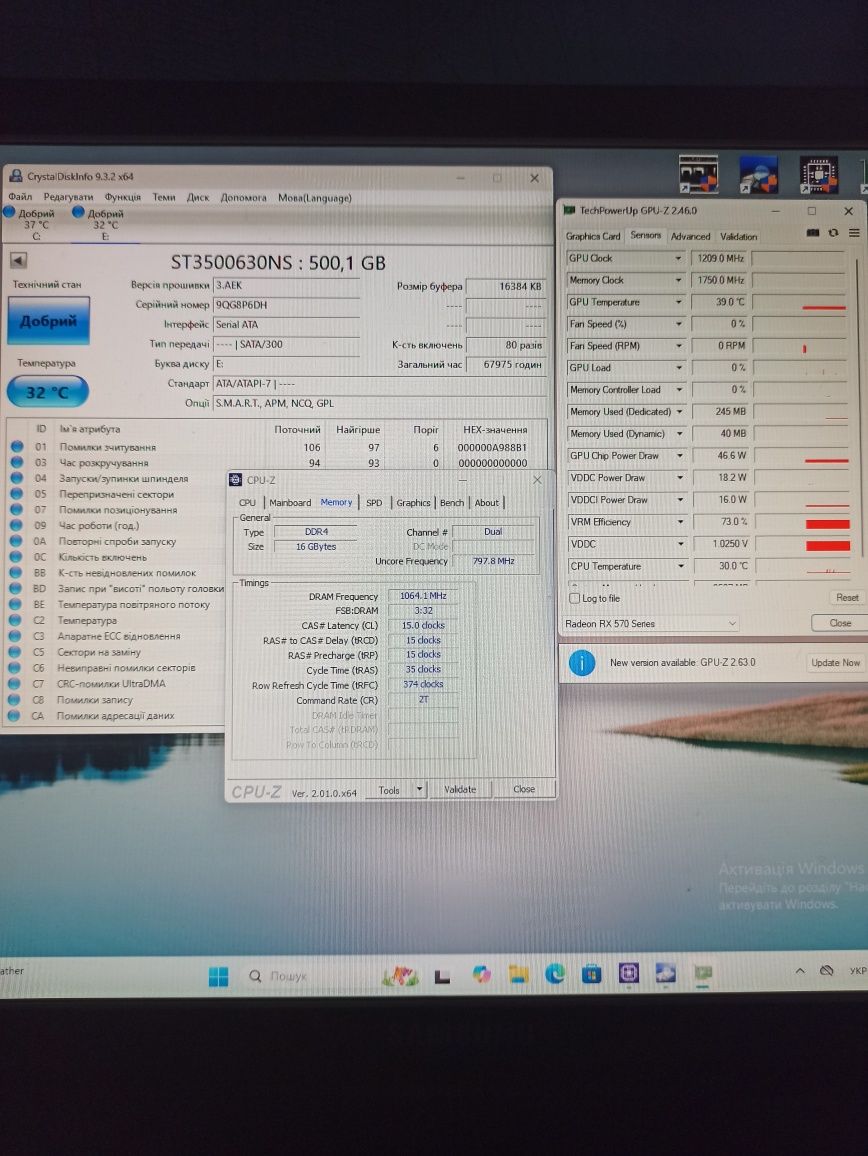
Task: Open the Advanced tab in GPU-Z
Action: [x=690, y=237]
